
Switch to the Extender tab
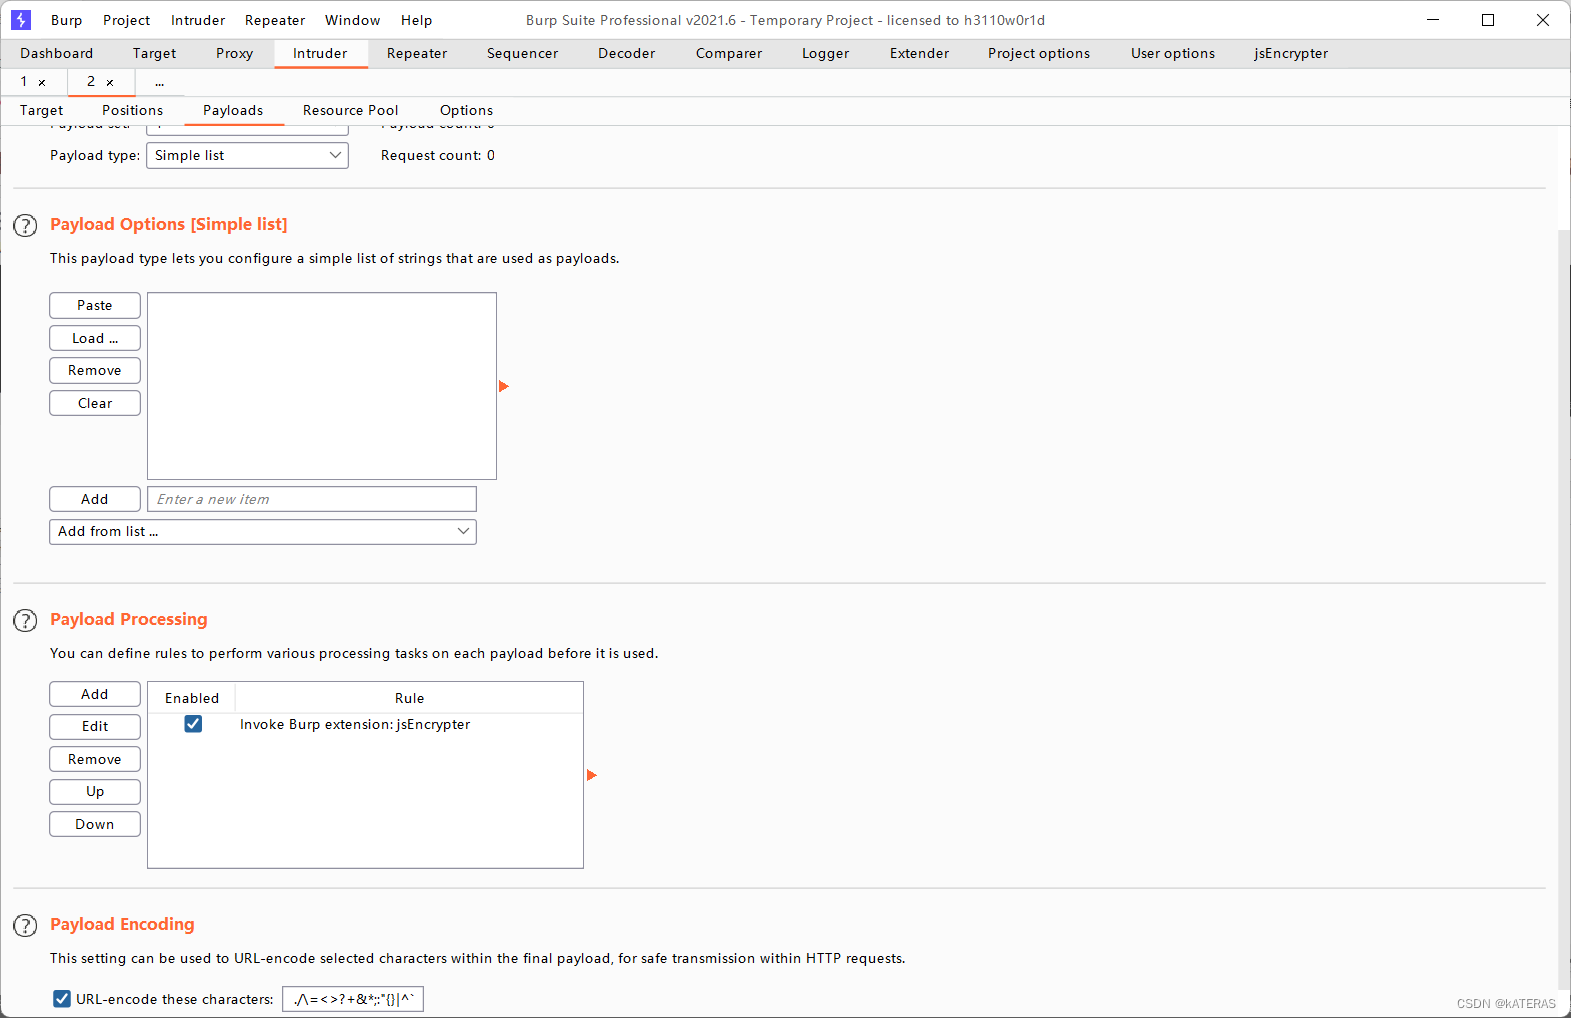(919, 54)
